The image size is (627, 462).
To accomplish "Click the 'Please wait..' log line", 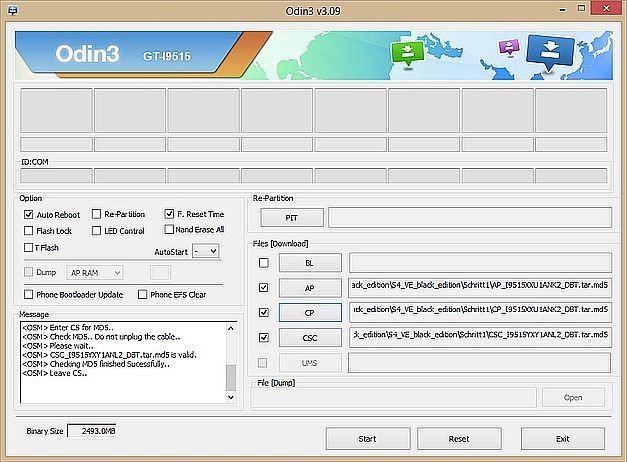I will point(58,346).
